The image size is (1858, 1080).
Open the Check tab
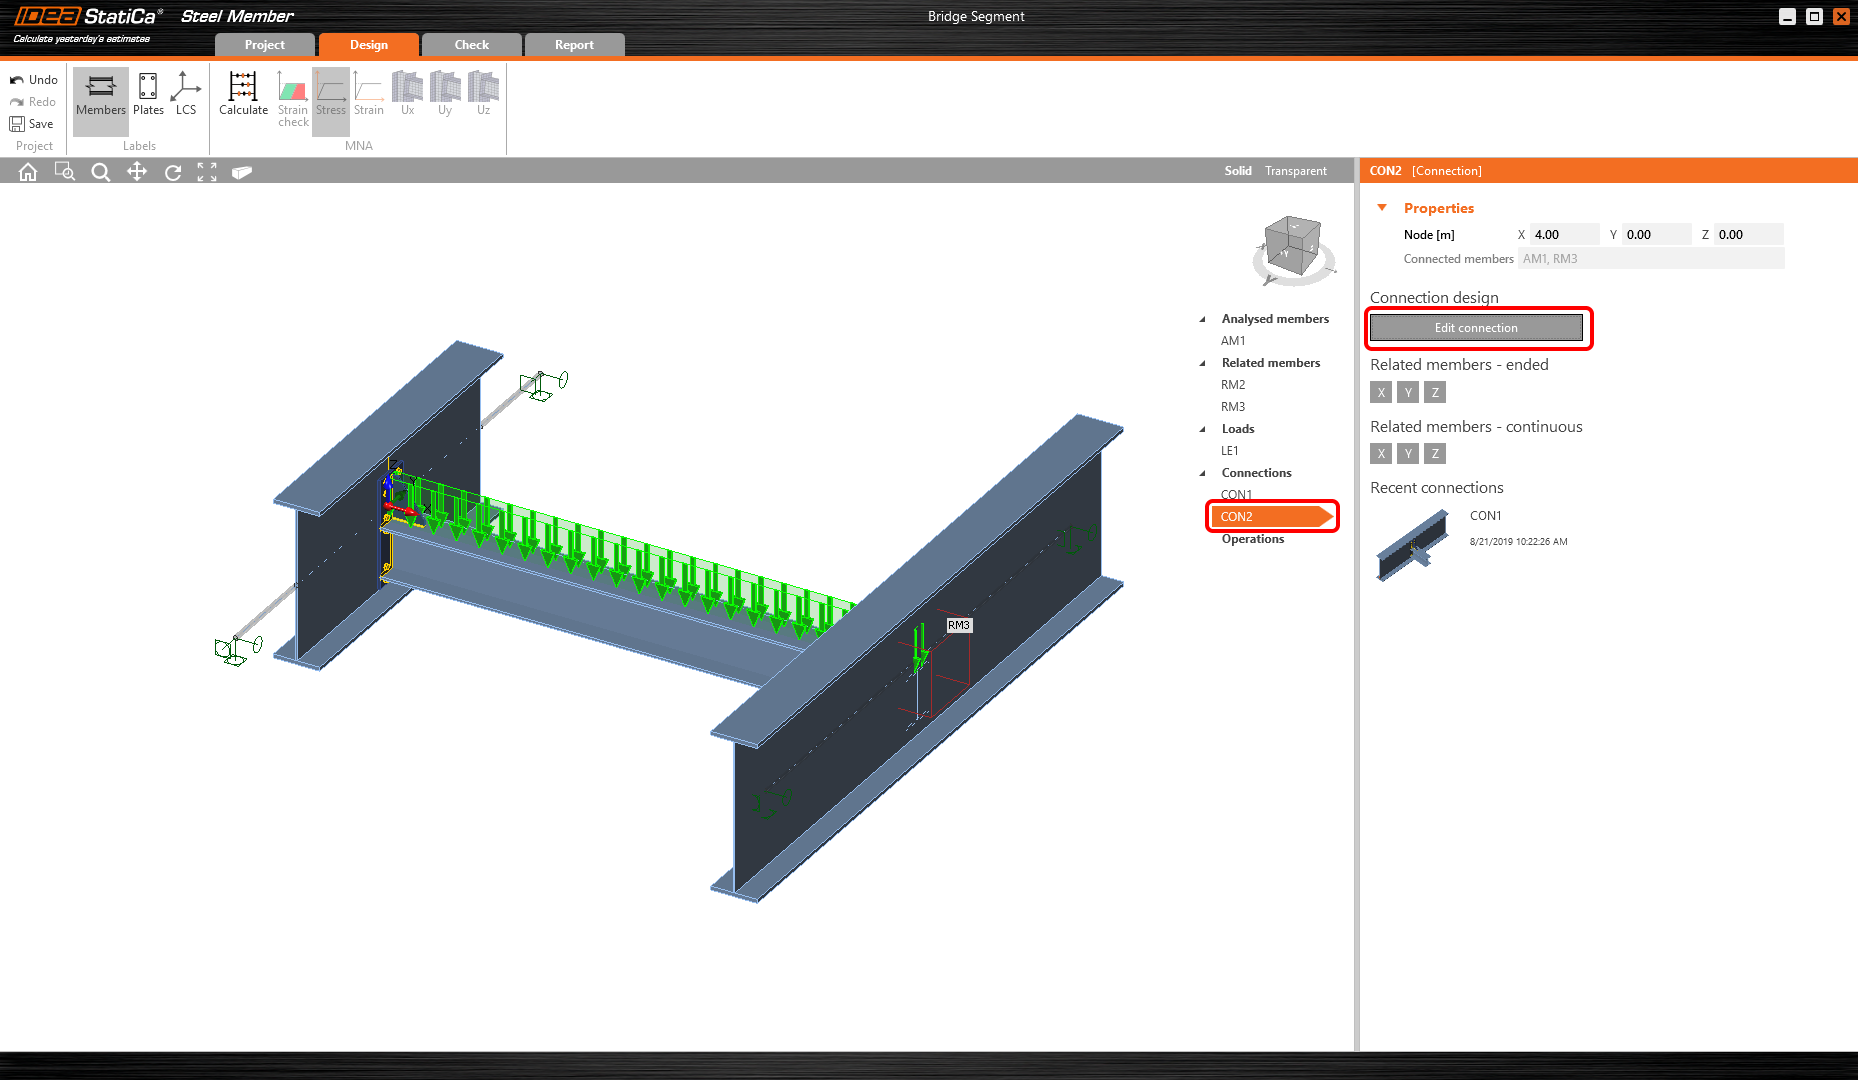click(472, 45)
